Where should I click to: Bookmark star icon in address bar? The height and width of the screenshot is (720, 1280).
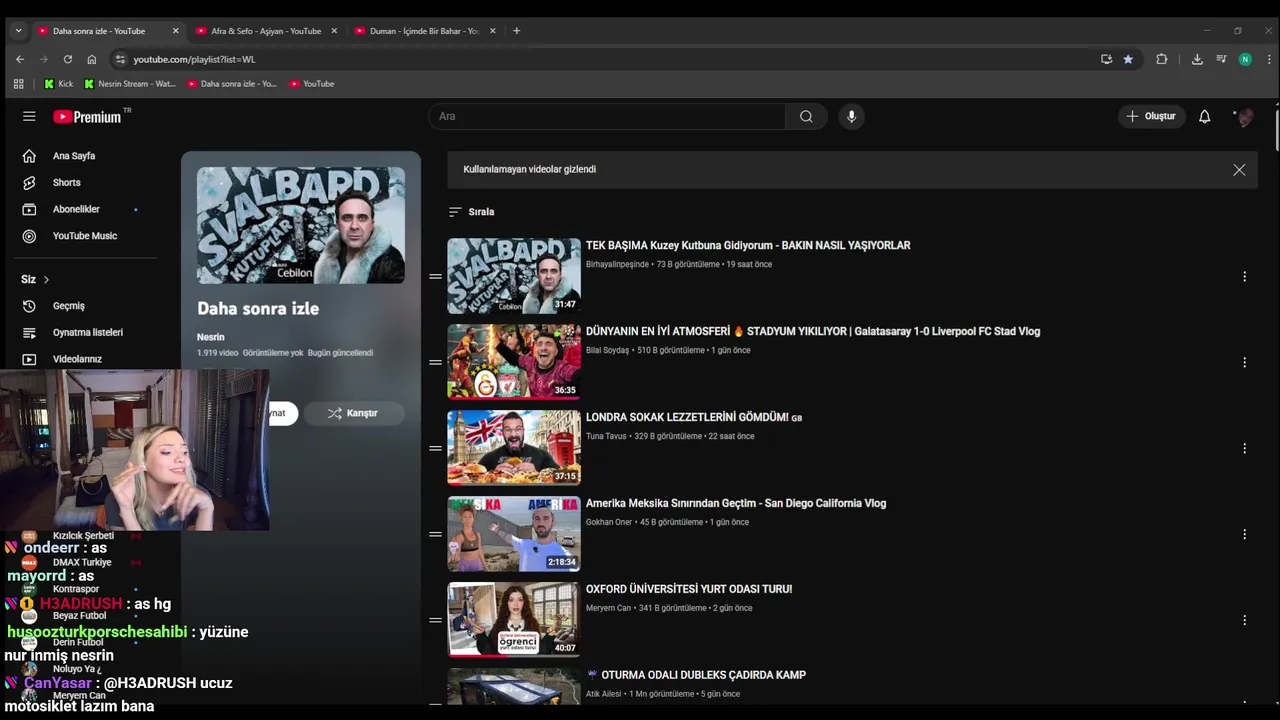click(x=1128, y=59)
